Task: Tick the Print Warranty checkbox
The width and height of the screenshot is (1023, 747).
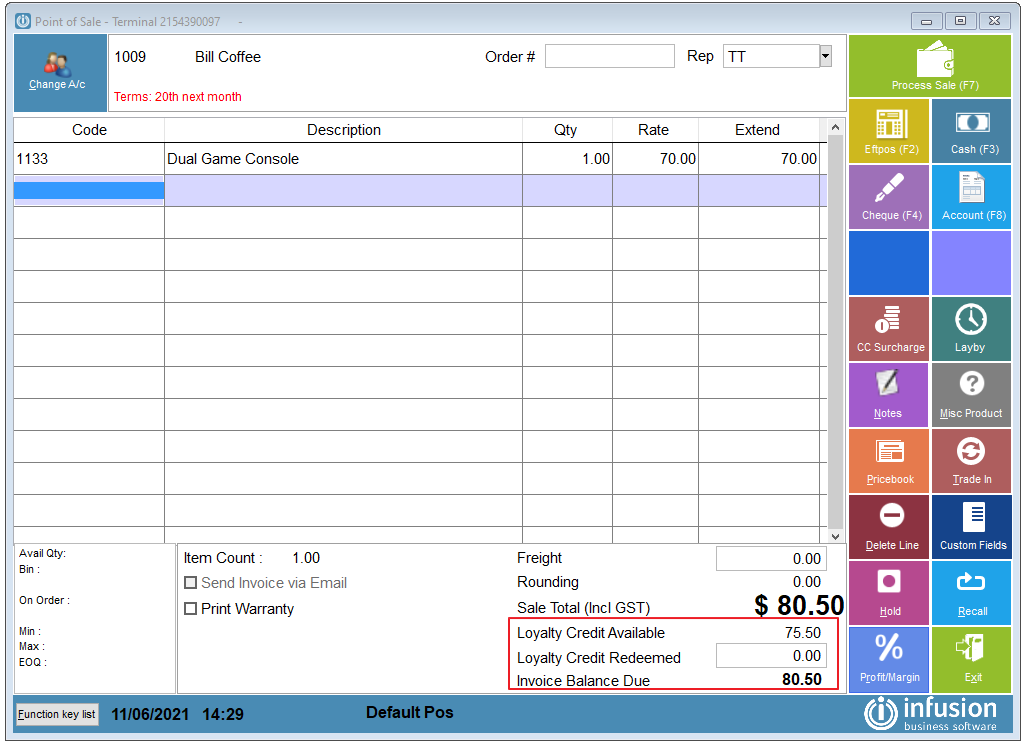Action: click(191, 609)
